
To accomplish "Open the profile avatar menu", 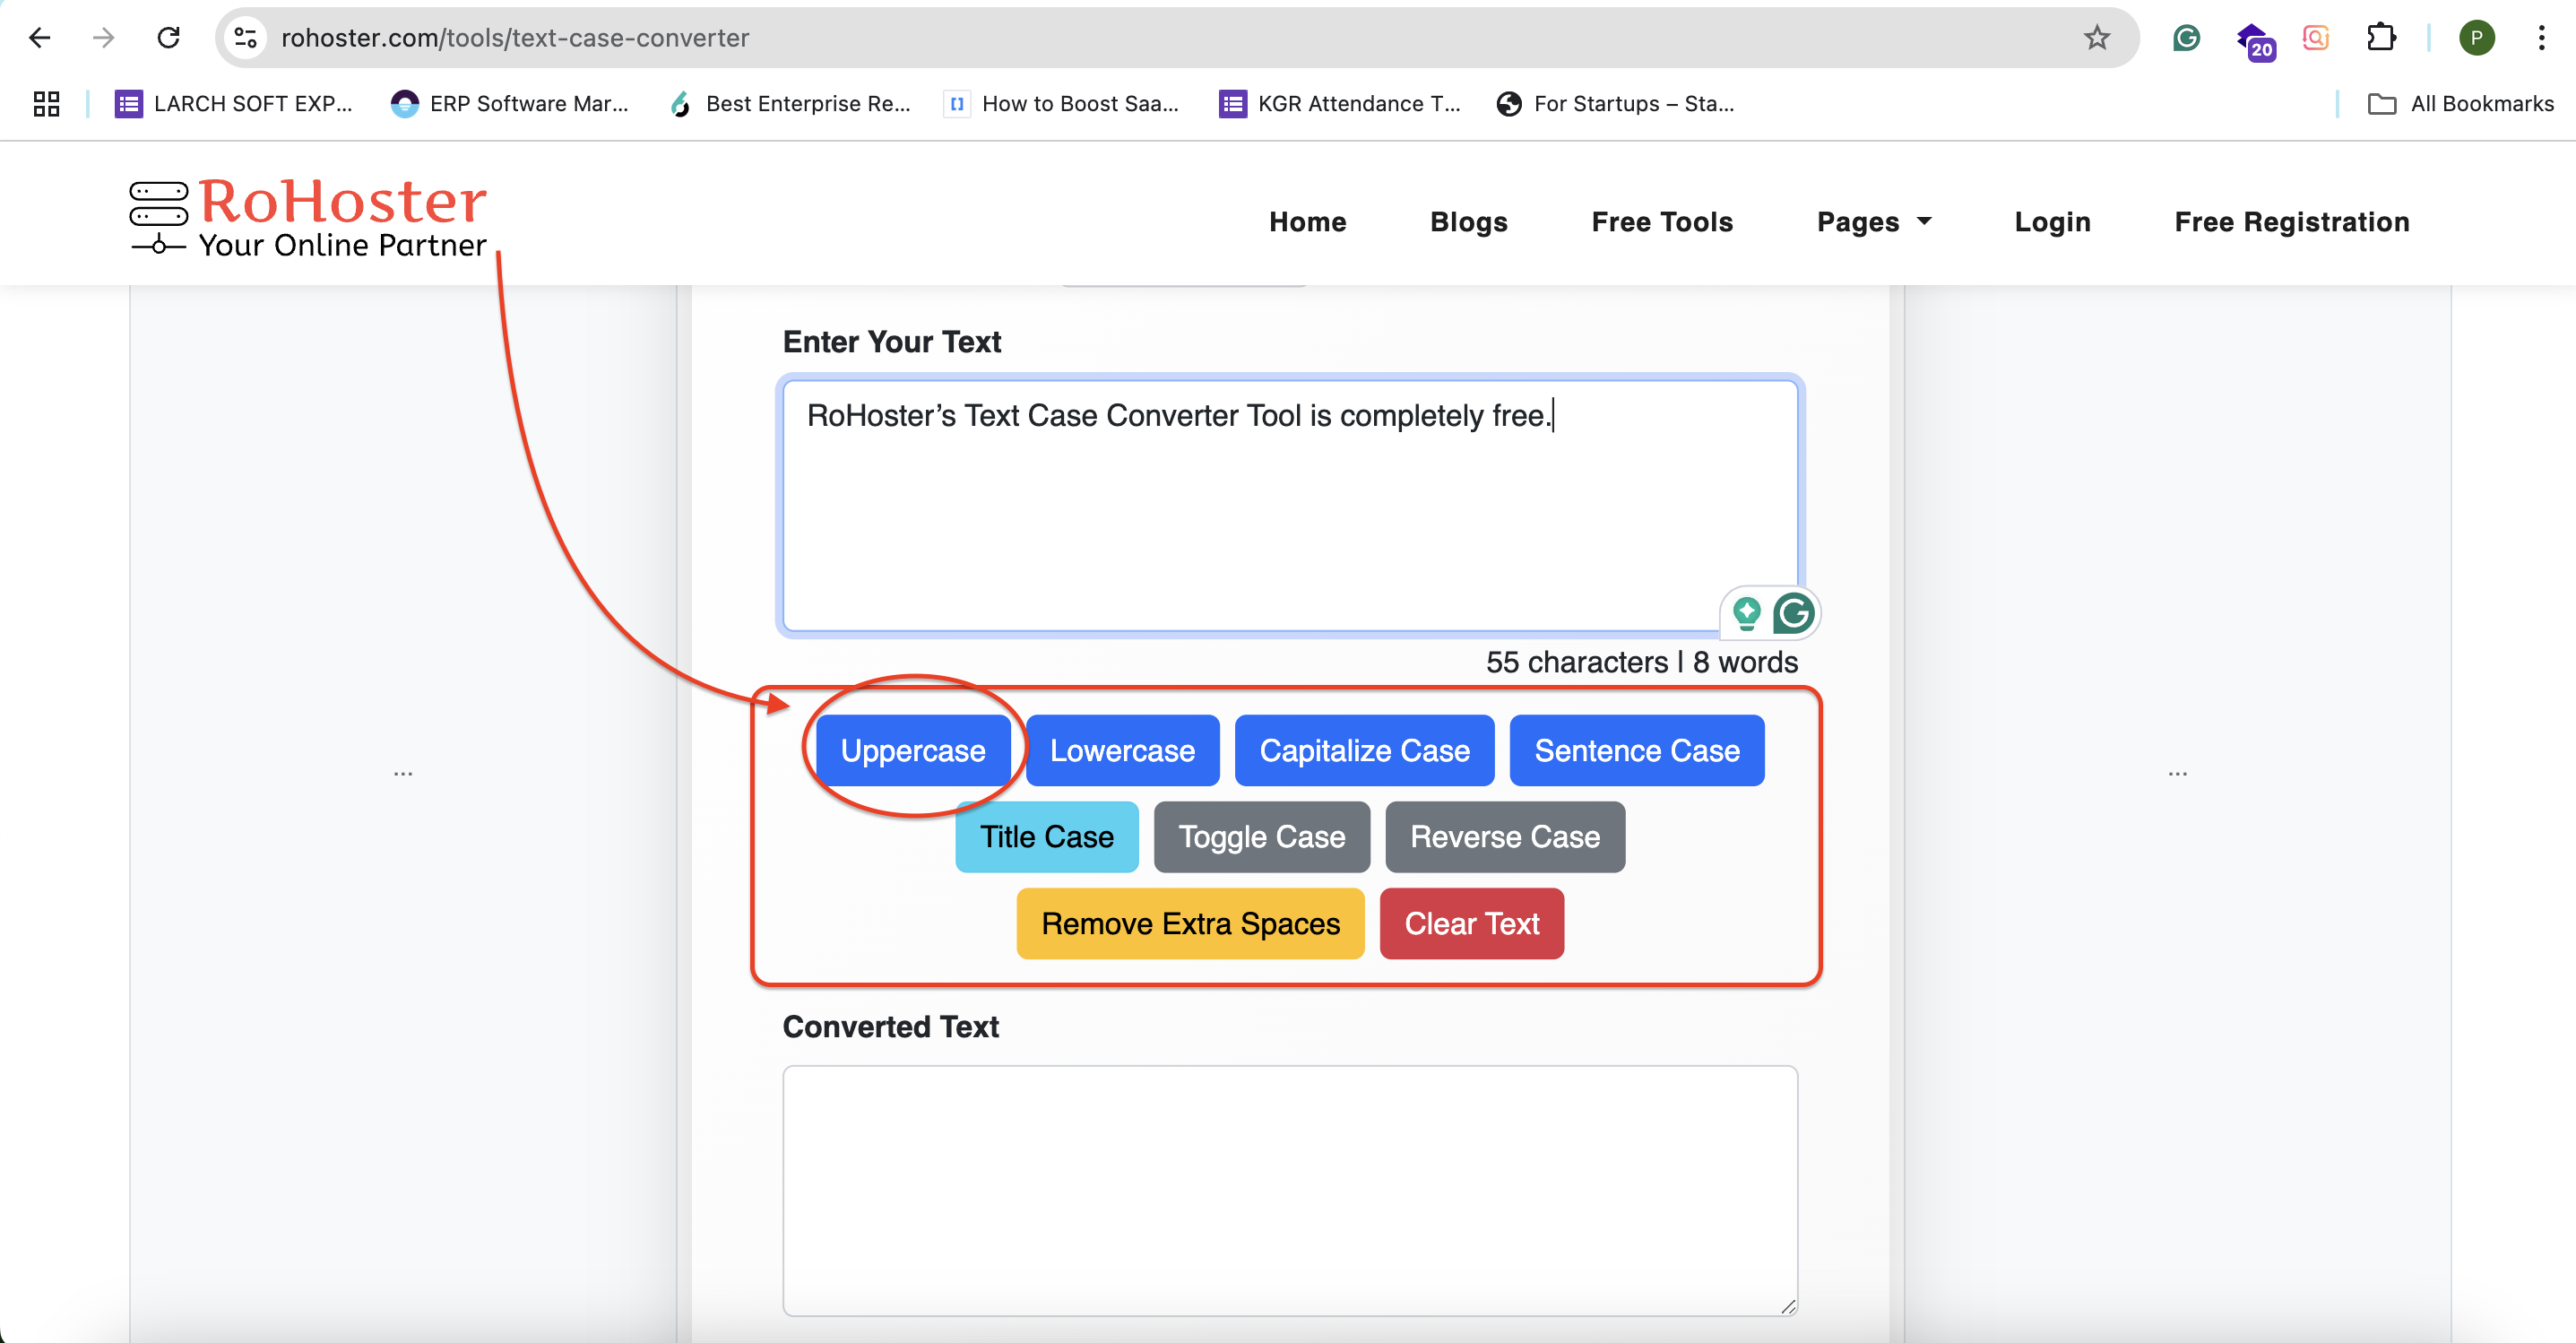I will [2476, 38].
